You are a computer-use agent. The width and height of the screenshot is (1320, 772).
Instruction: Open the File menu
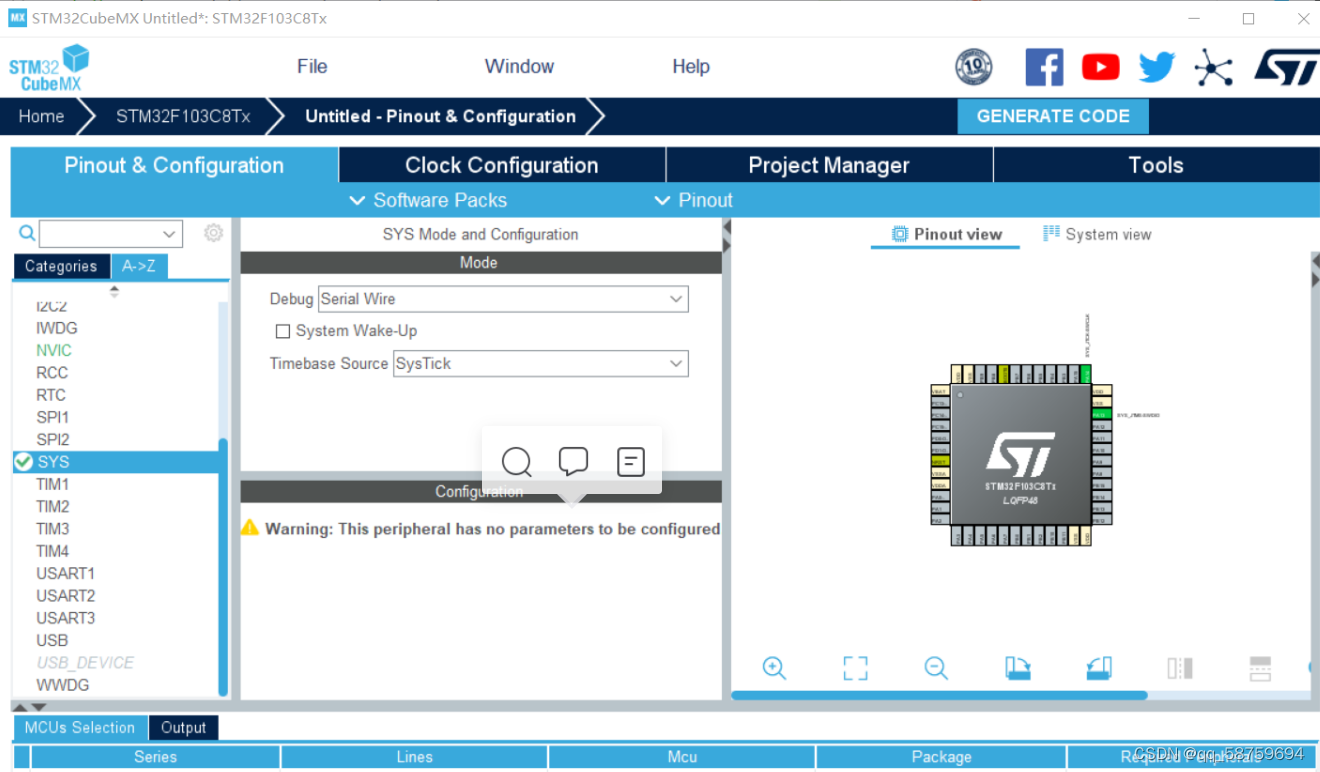click(311, 66)
